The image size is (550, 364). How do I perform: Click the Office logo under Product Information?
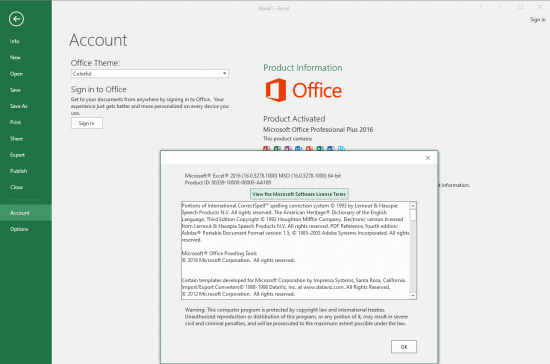304,90
